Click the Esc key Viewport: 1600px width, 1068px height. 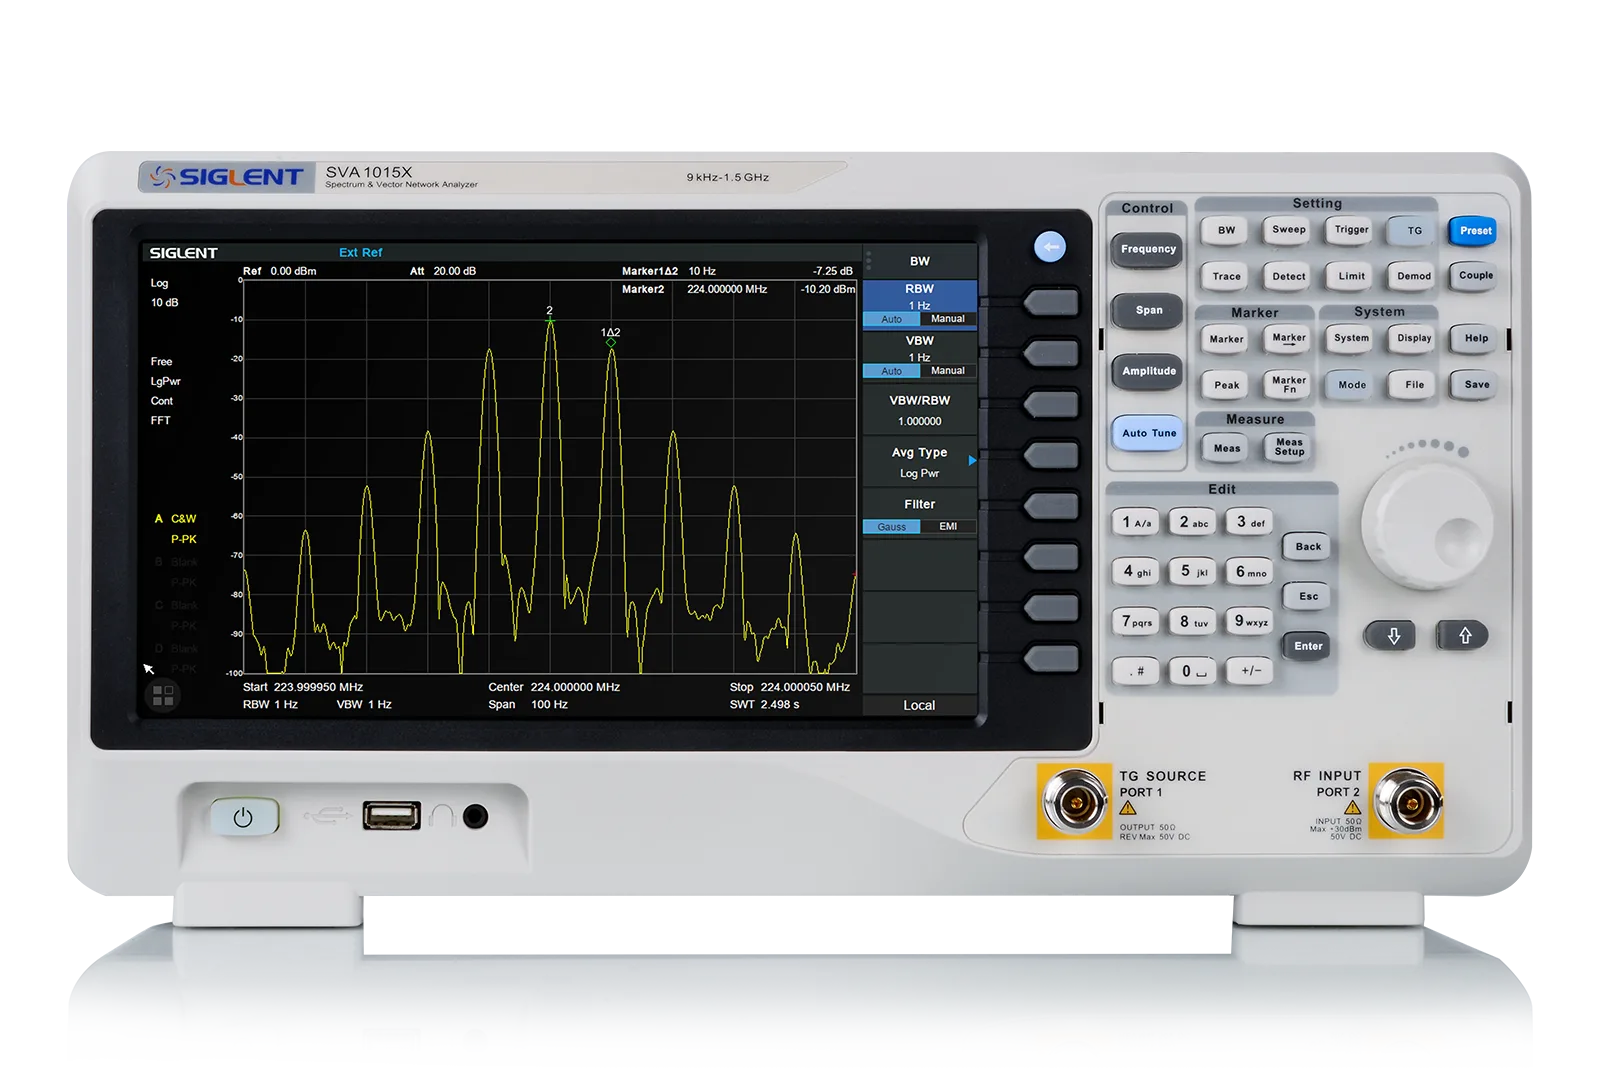tap(1307, 596)
